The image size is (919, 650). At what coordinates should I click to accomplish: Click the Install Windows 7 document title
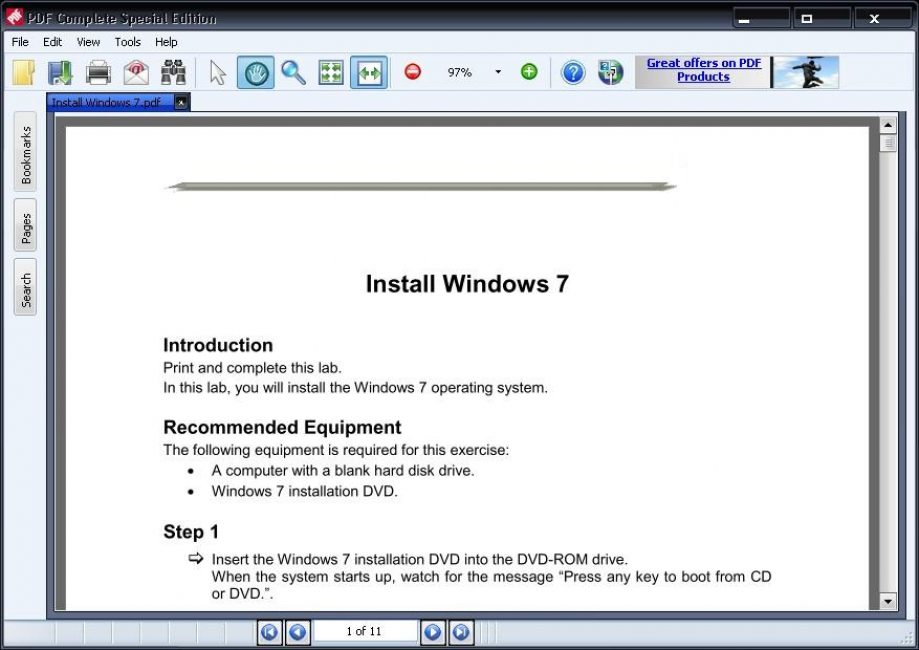[x=467, y=284]
